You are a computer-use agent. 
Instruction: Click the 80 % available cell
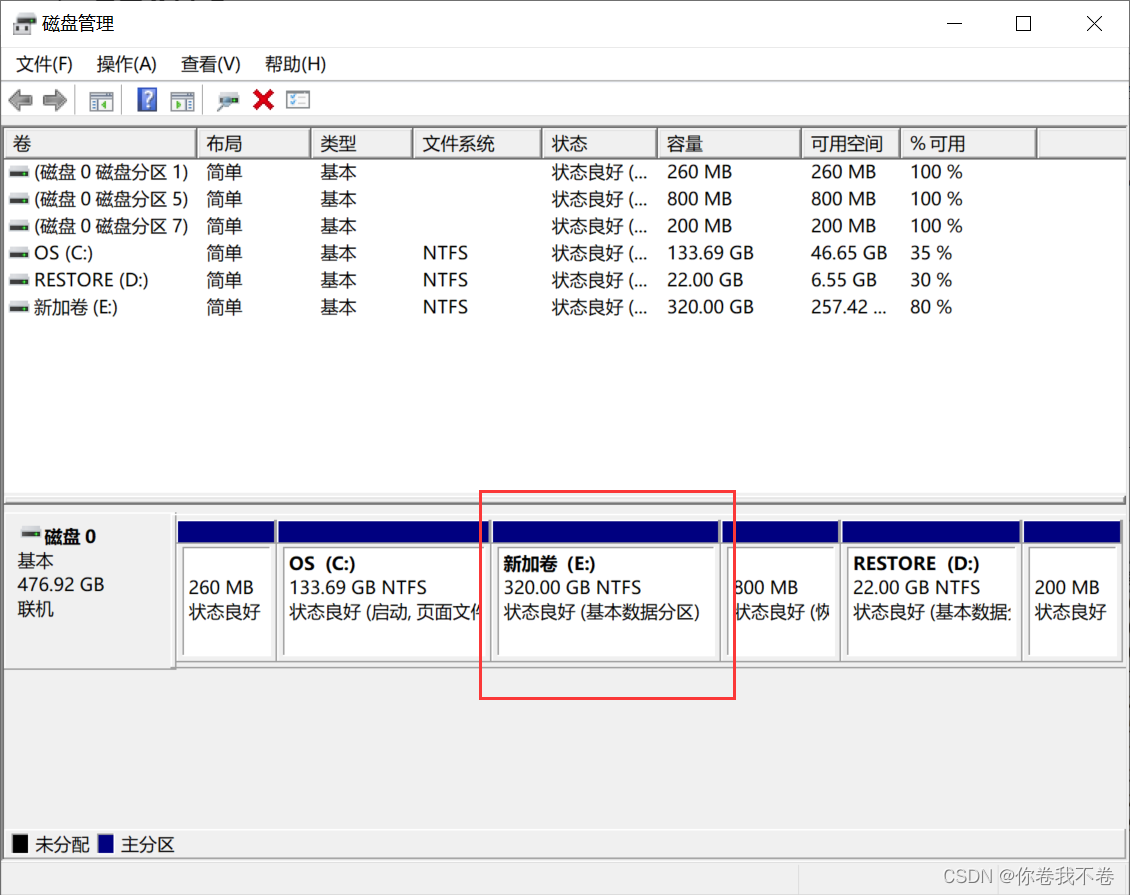coord(930,307)
